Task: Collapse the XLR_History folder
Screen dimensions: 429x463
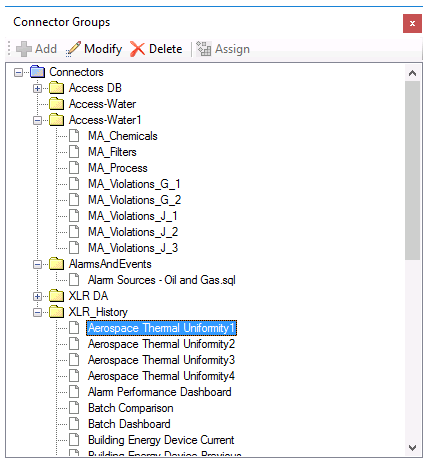Action: pos(38,312)
